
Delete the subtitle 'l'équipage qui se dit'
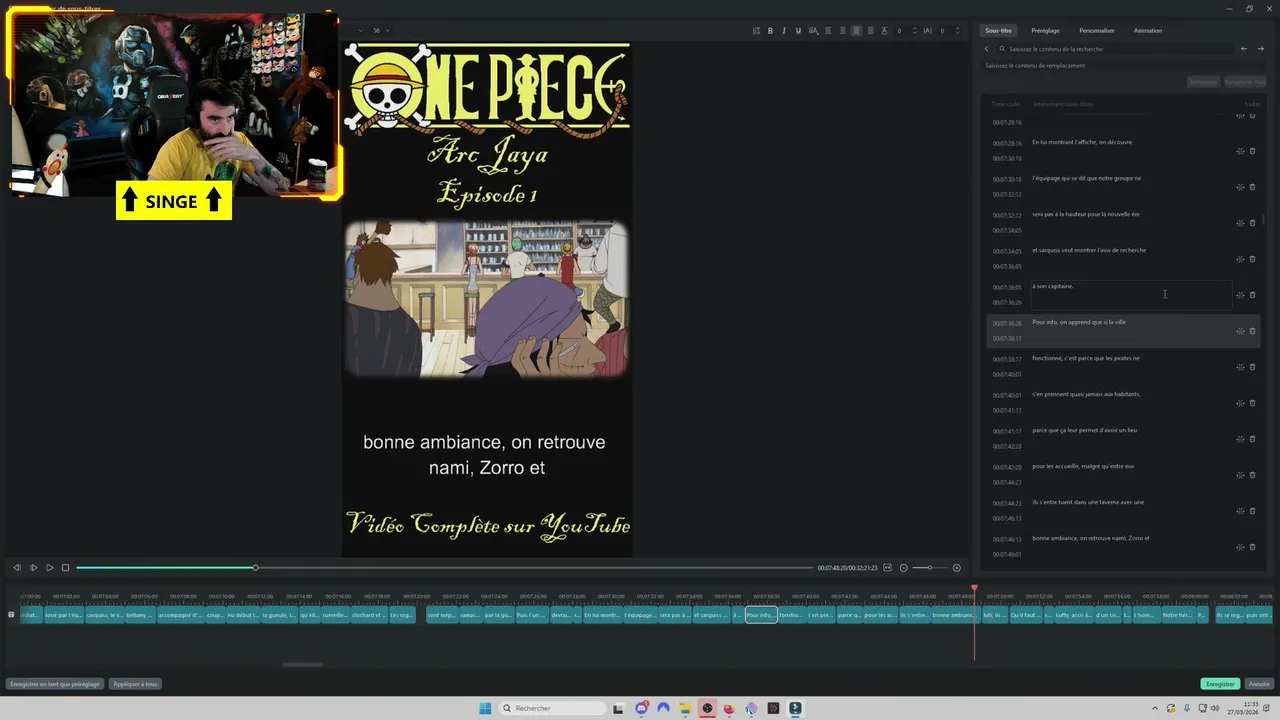point(1253,187)
